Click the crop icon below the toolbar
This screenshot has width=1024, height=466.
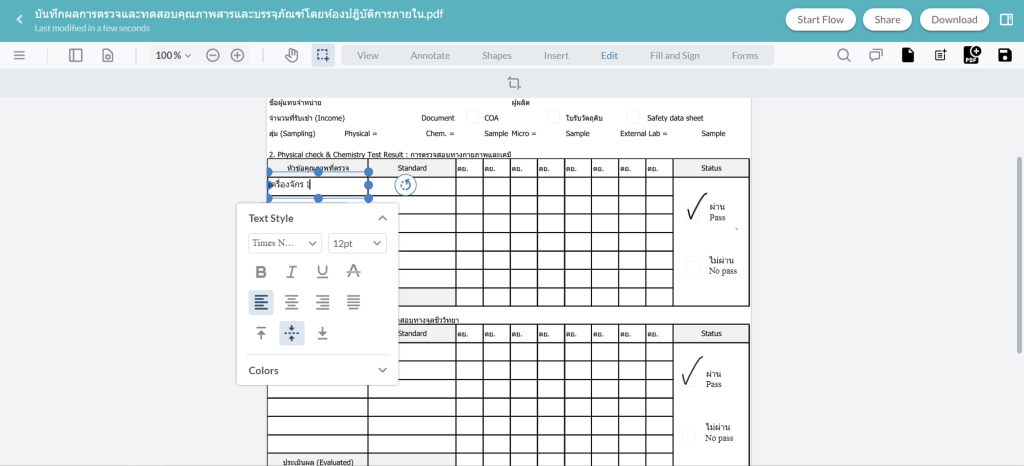tap(514, 83)
